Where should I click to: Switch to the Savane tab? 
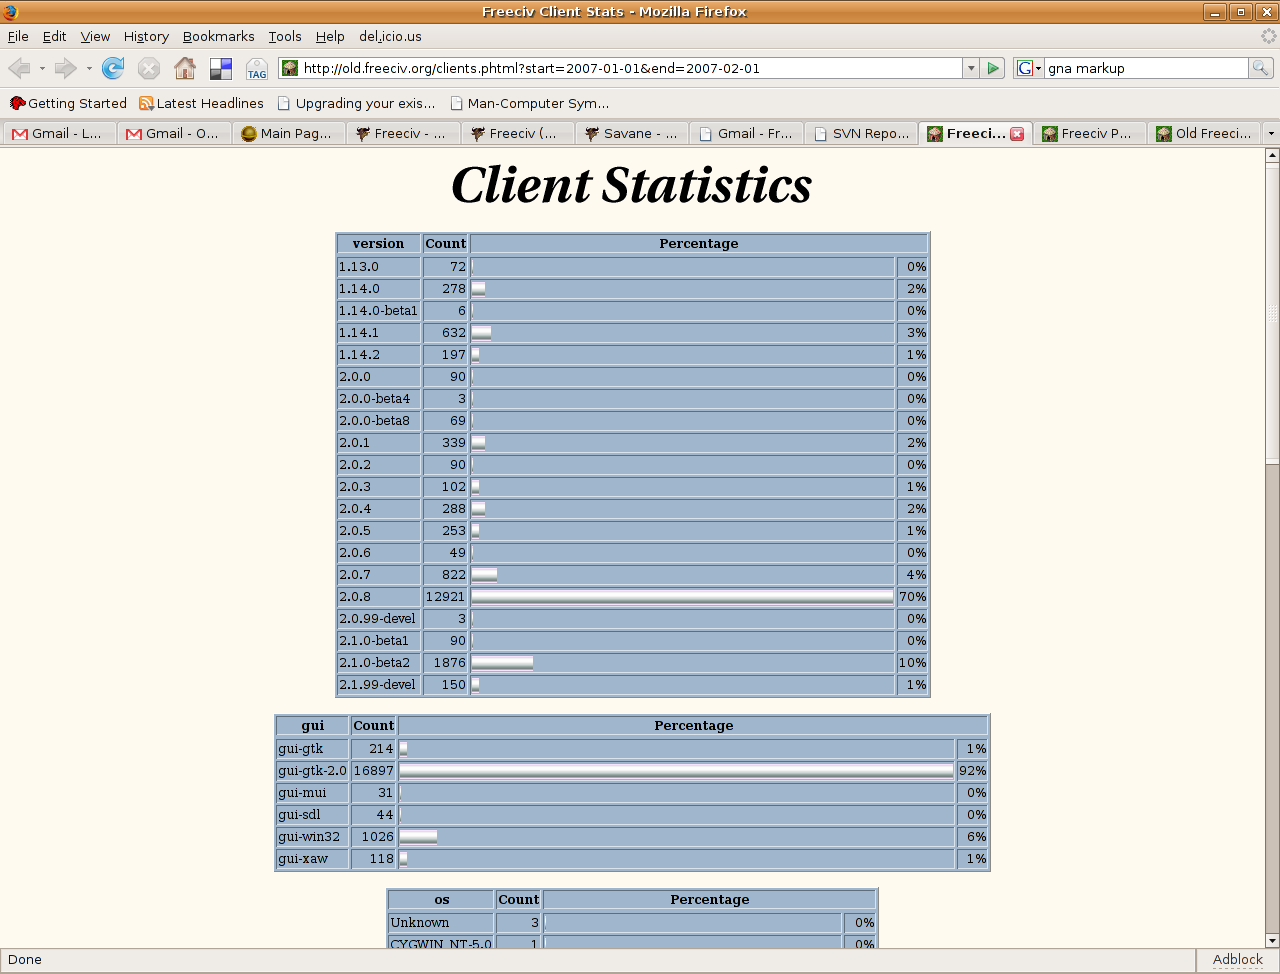coord(632,134)
